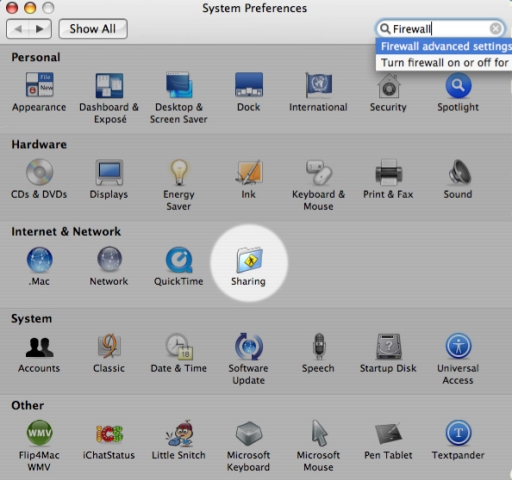The image size is (512, 480).
Task: Minimize the System Preferences window
Action: pos(30,7)
